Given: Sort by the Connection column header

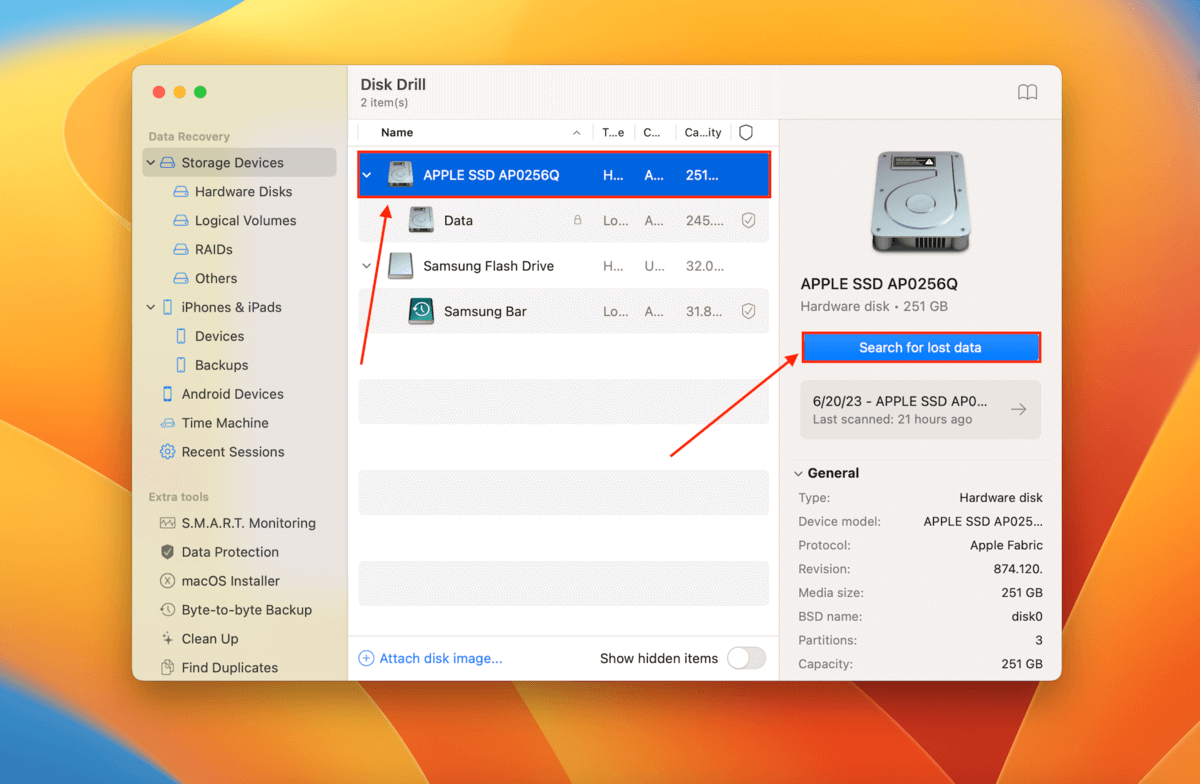Looking at the screenshot, I should [x=653, y=133].
